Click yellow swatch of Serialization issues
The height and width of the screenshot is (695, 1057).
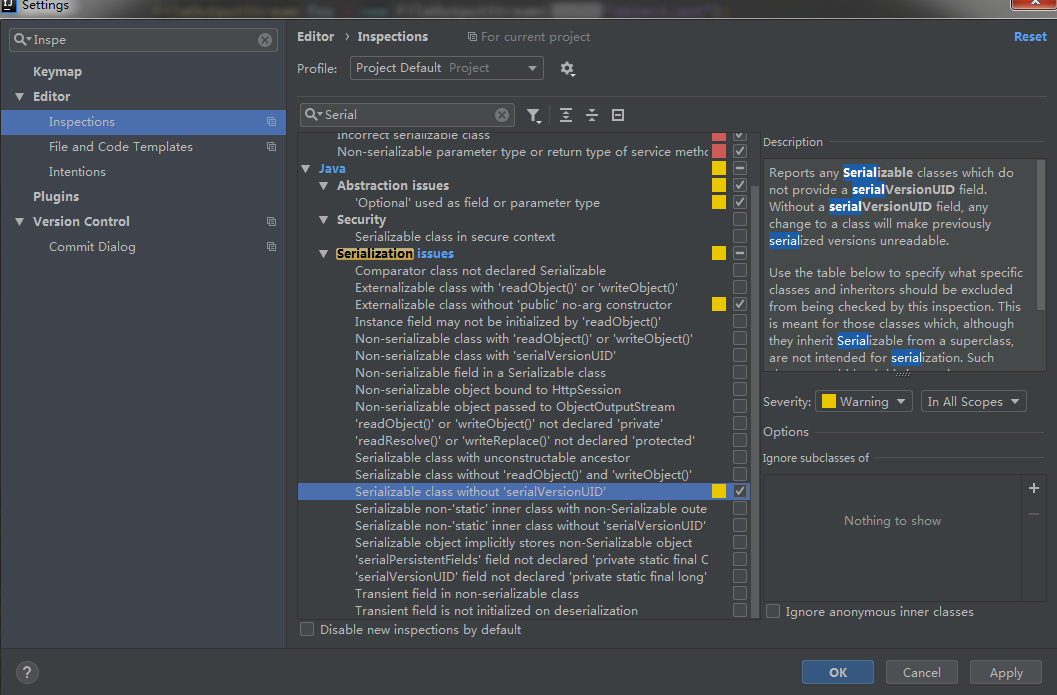click(719, 253)
